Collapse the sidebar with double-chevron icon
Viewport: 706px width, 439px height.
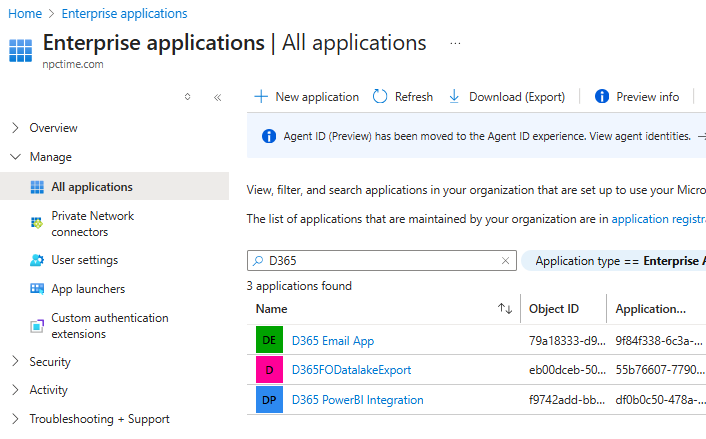pos(217,97)
